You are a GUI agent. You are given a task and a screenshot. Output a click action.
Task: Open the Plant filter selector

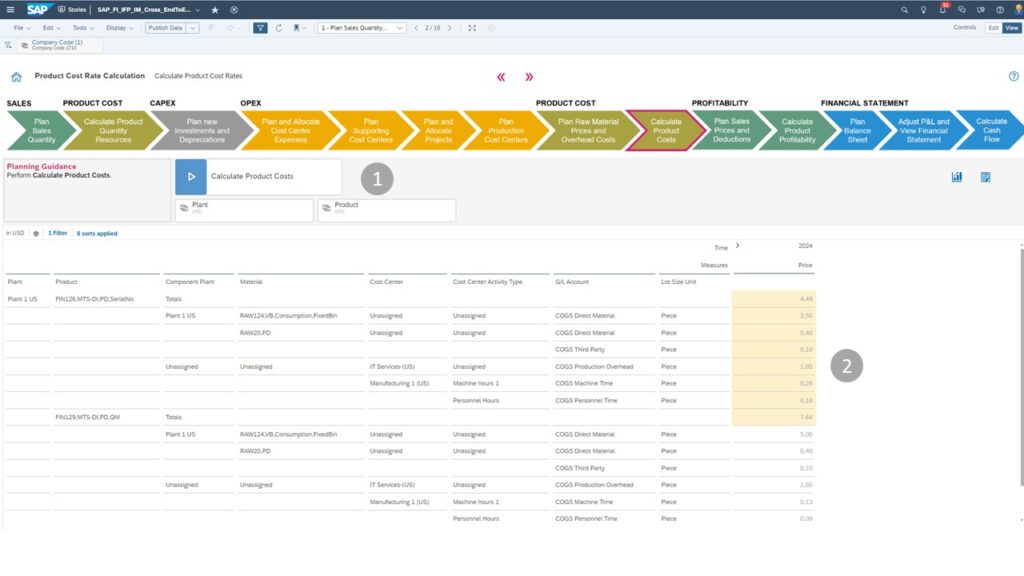tap(244, 209)
